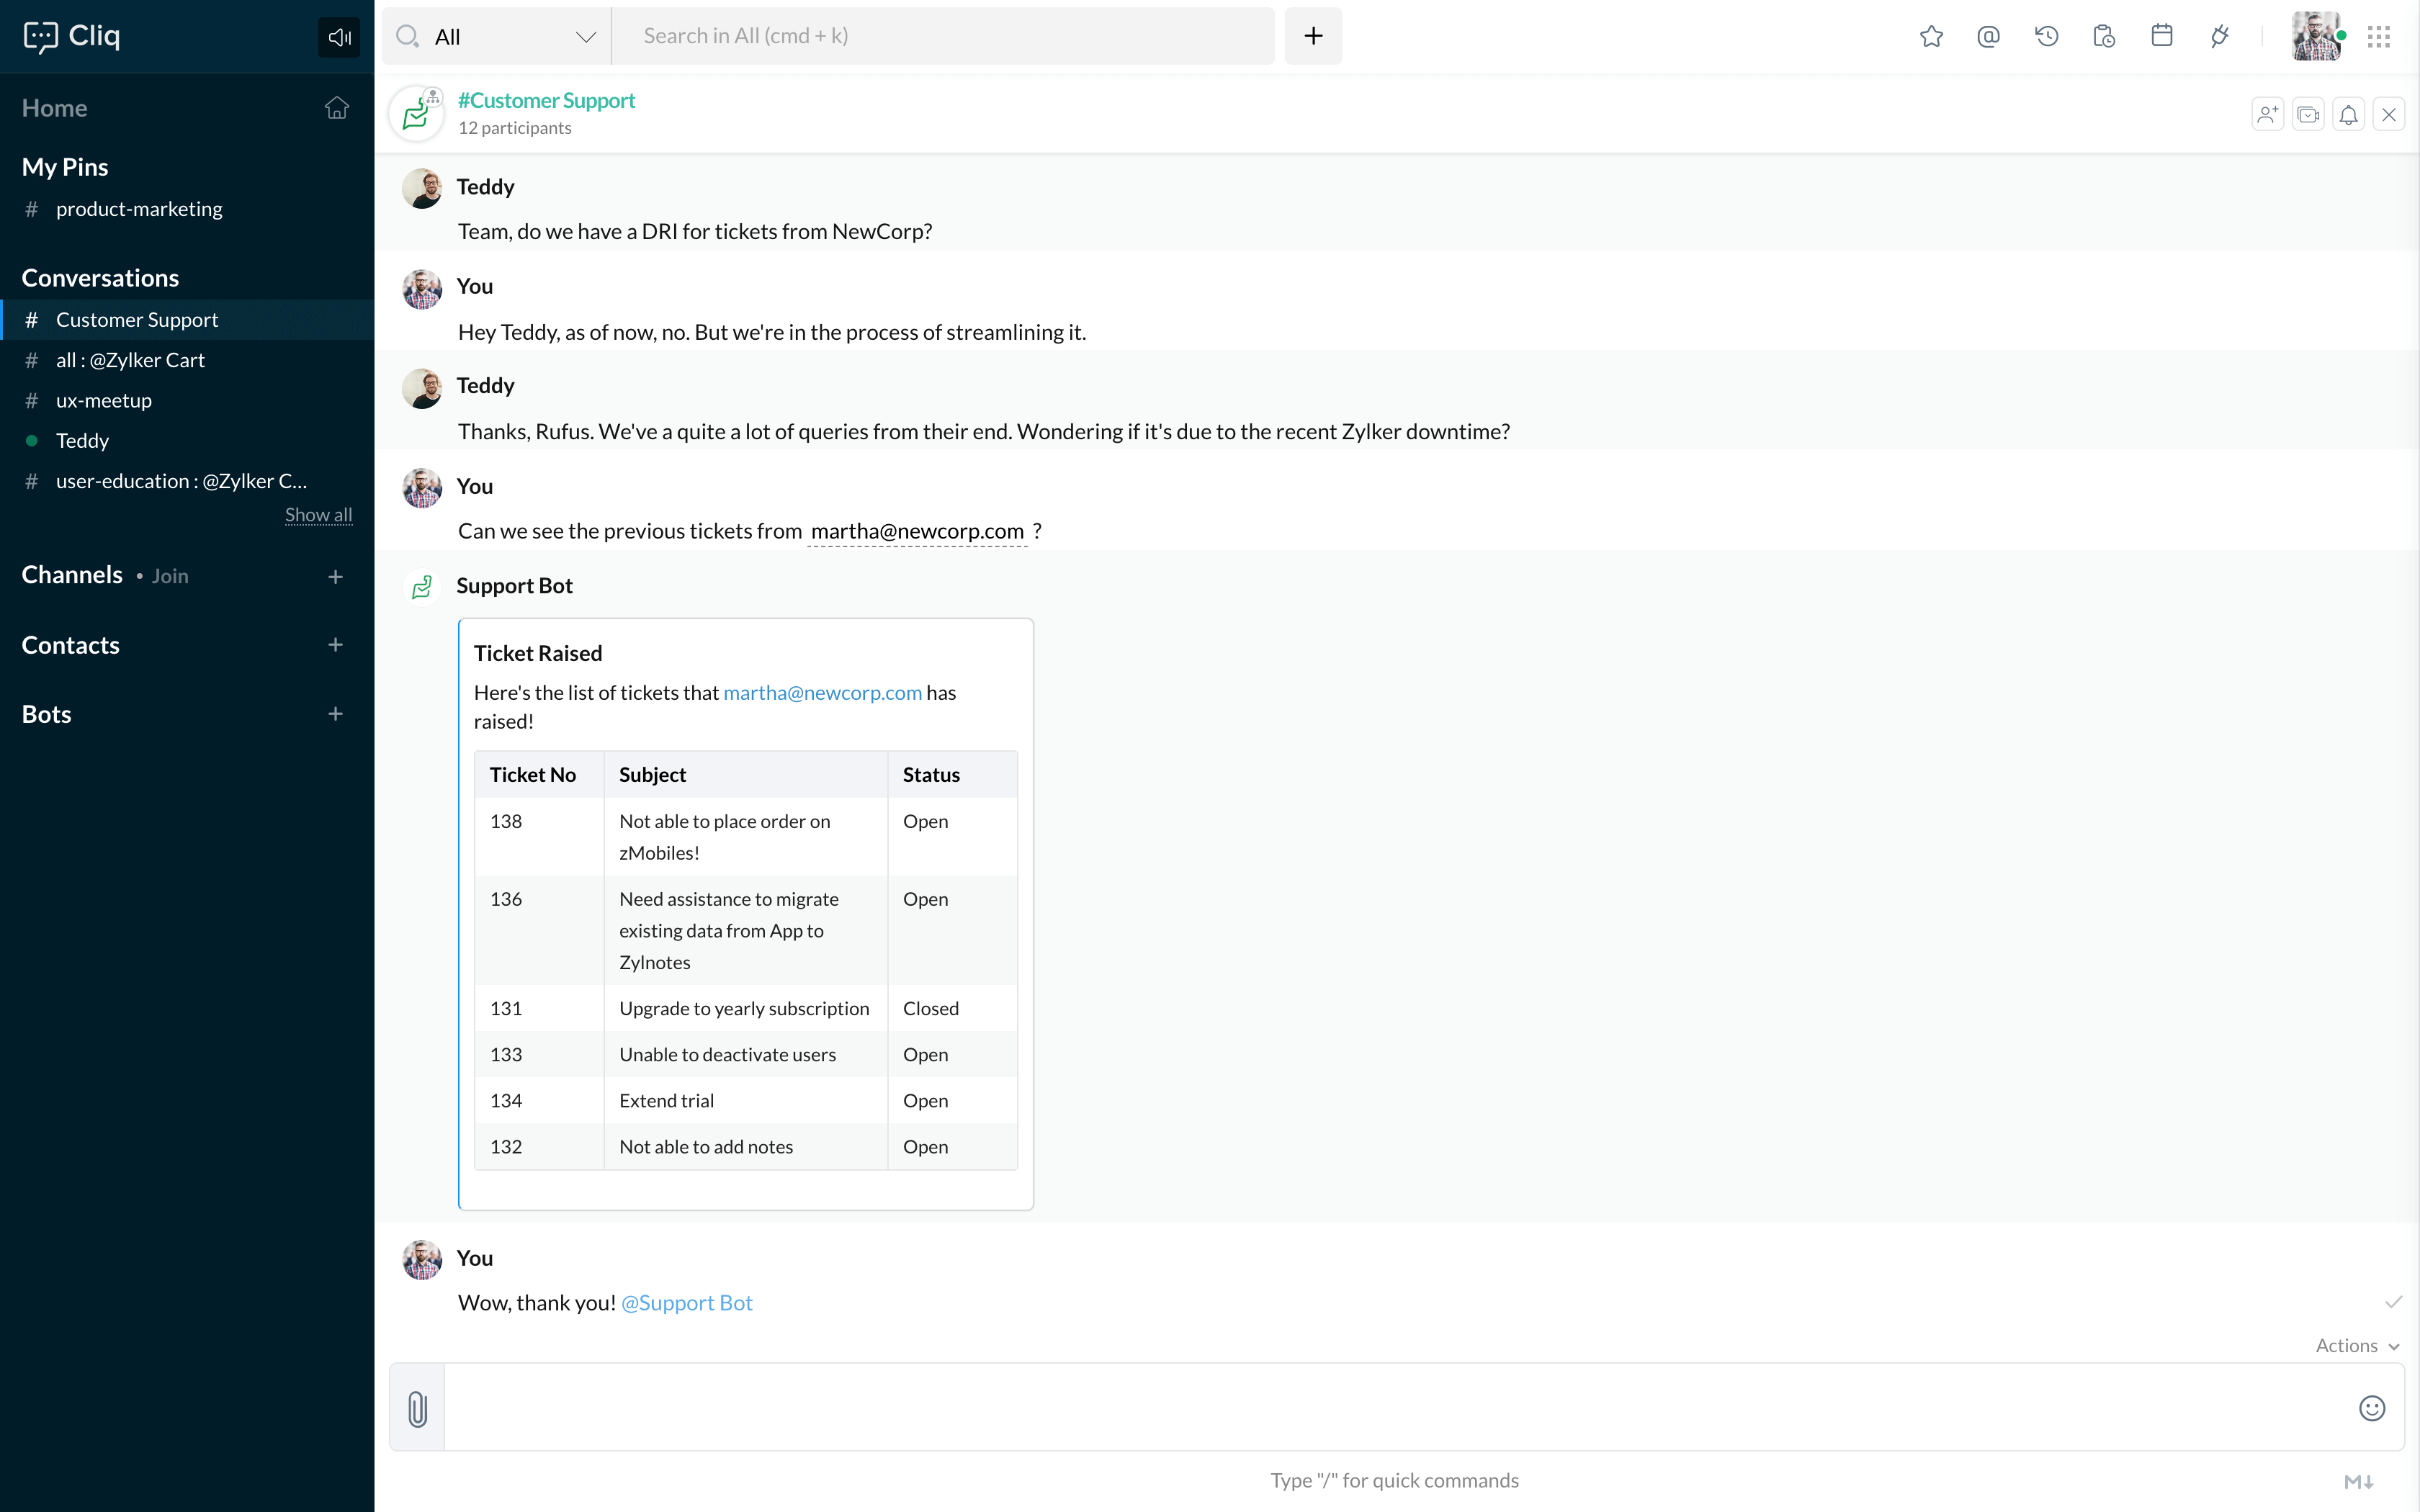Expand the Actions dropdown
Viewport: 2420px width, 1512px height.
[x=2356, y=1346]
